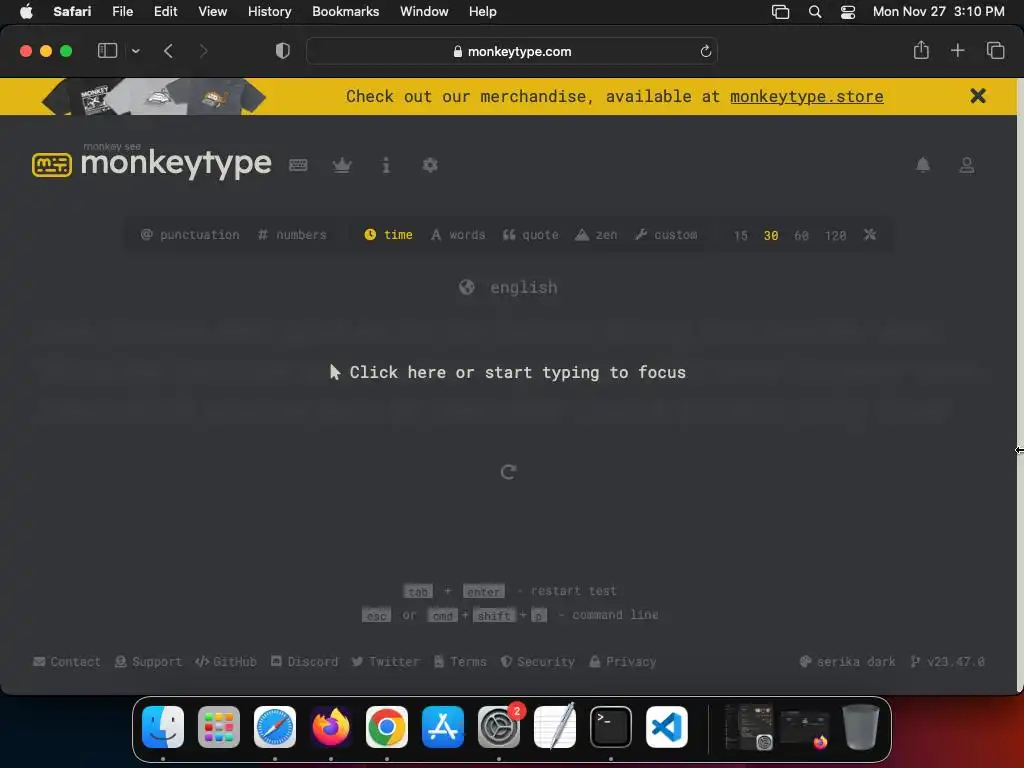Open the serika dark theme picker
1024x768 pixels.
[x=848, y=662]
